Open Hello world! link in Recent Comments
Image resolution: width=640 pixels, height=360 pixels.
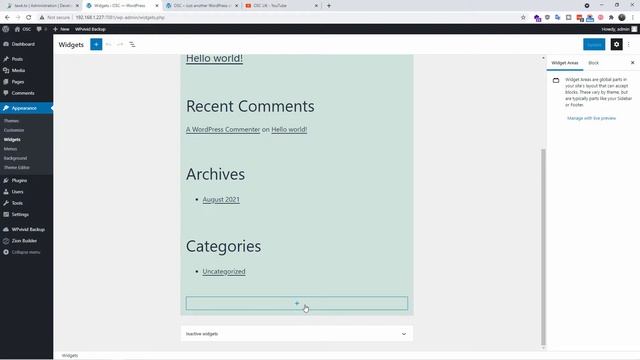pyautogui.click(x=289, y=129)
